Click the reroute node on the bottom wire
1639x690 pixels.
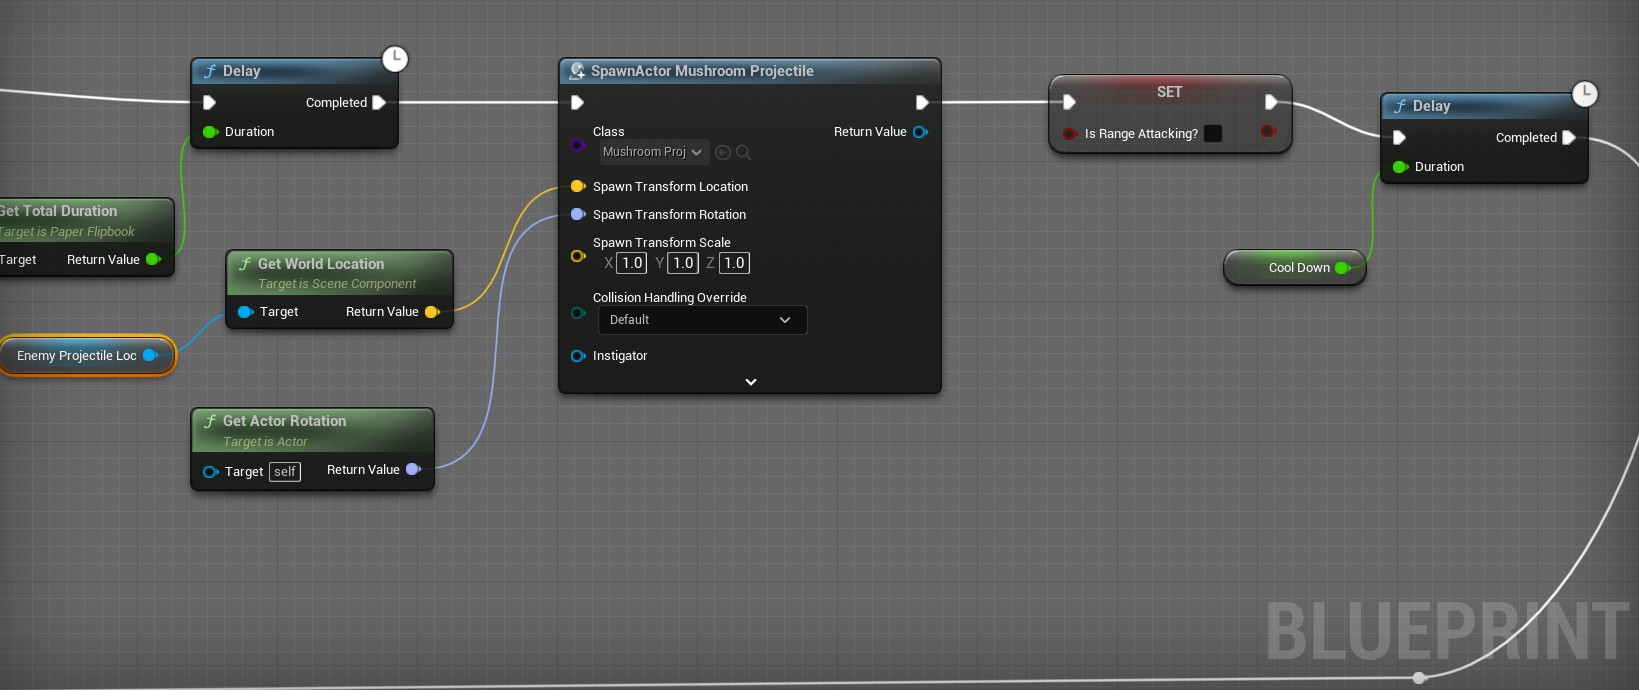point(1418,678)
